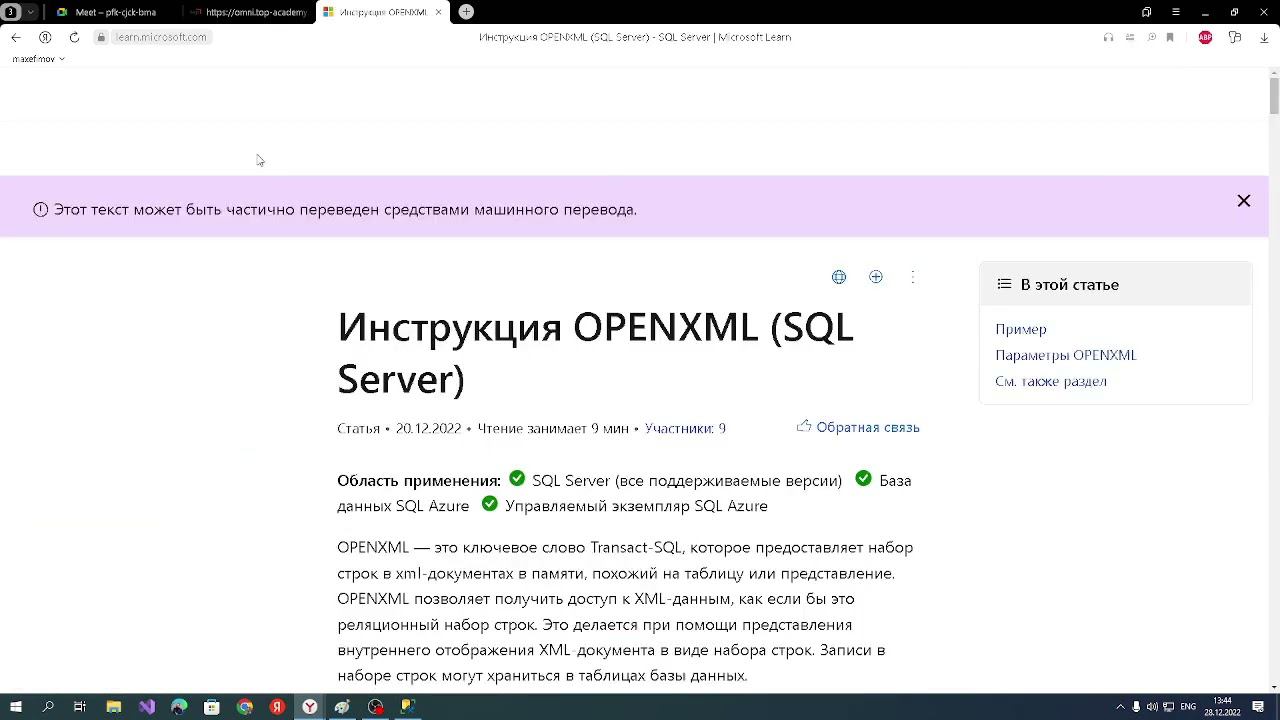Dismiss the machine translation notice

coord(1244,201)
